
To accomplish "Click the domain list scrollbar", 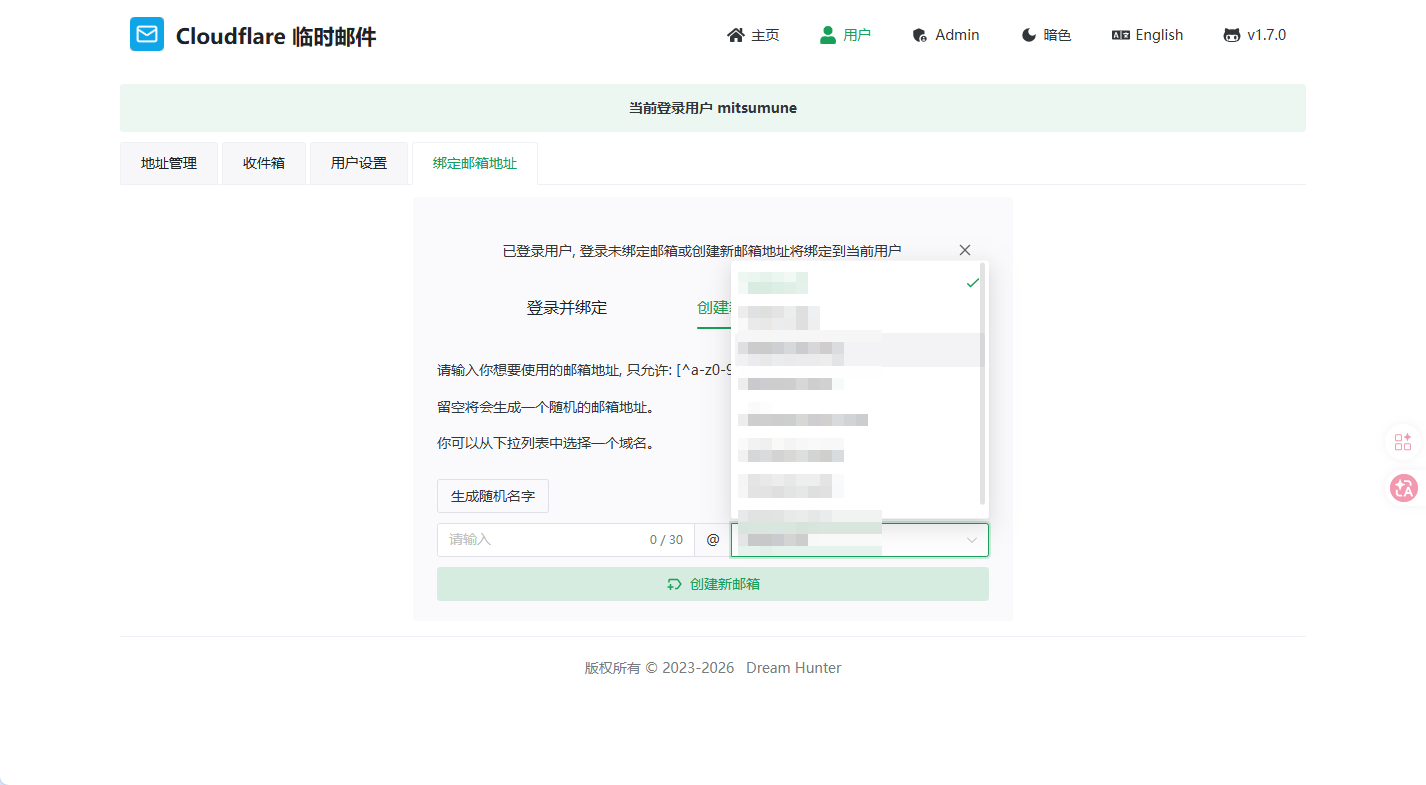I will 984,384.
